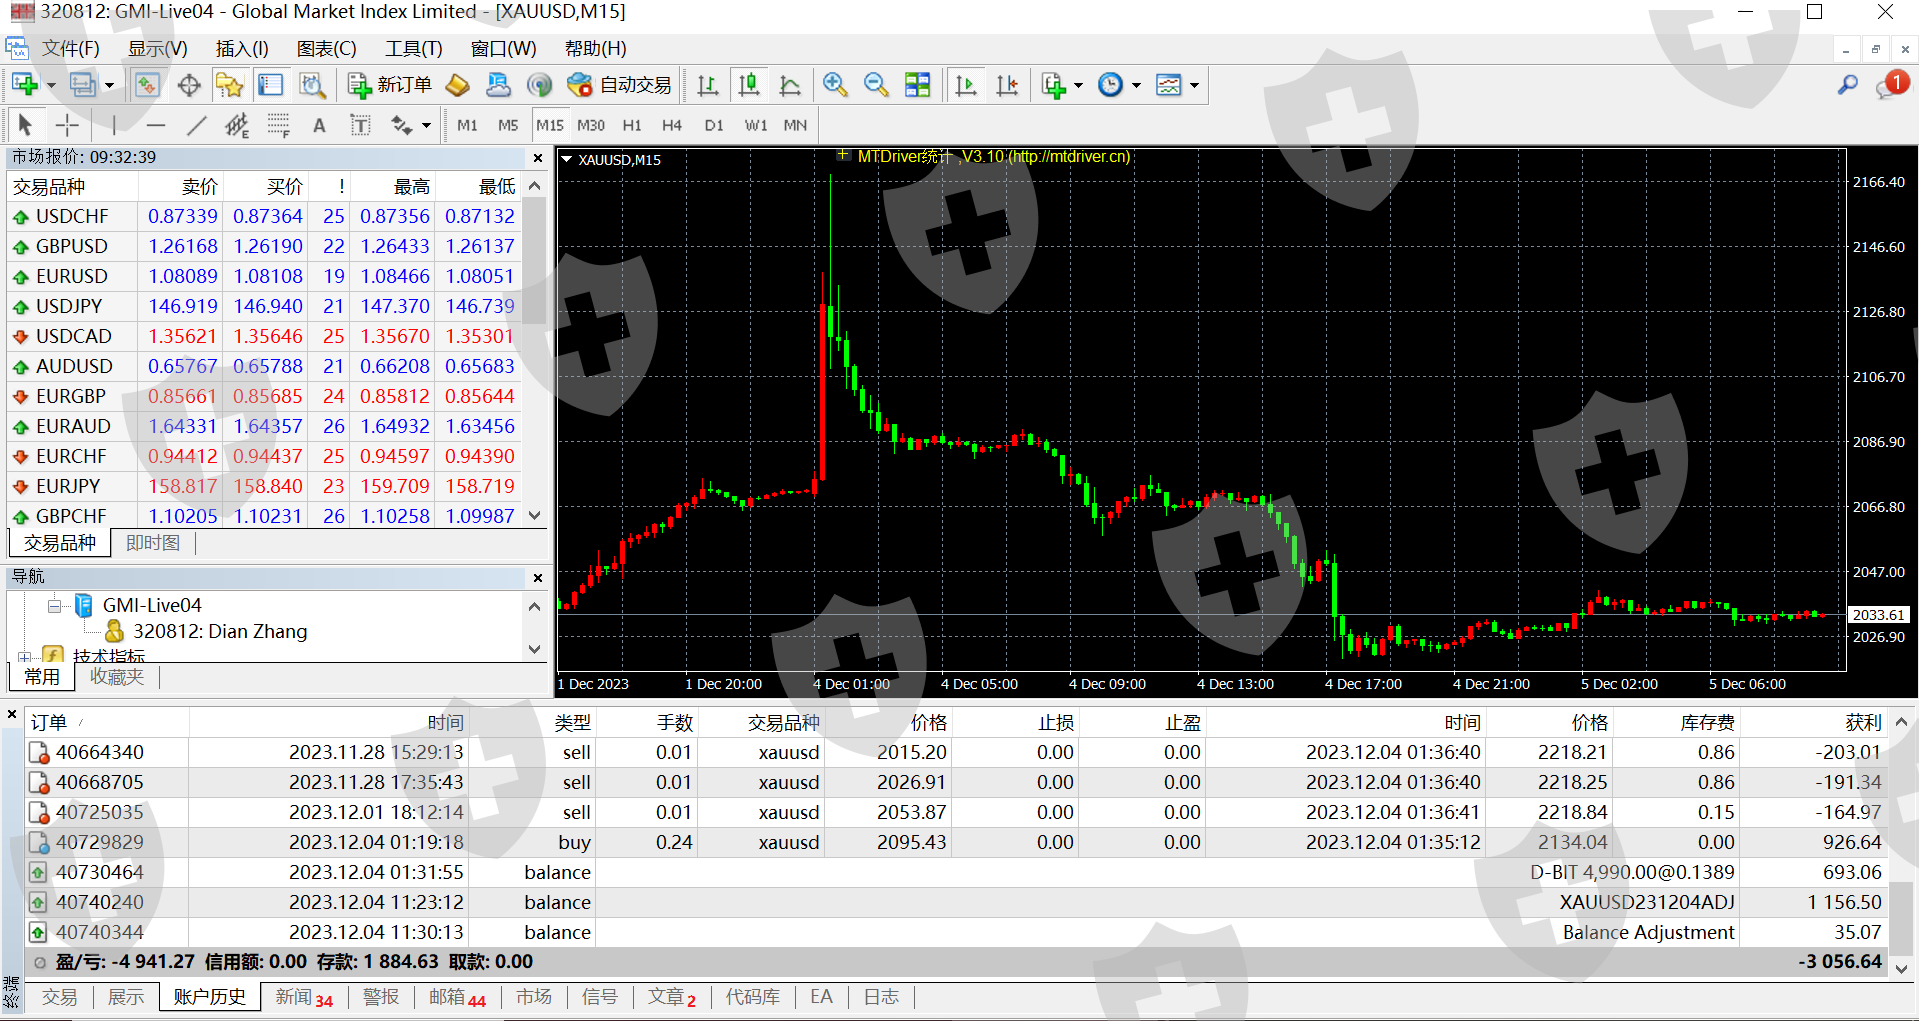
Task: Switch chart to candlestick display icon
Action: tap(748, 86)
